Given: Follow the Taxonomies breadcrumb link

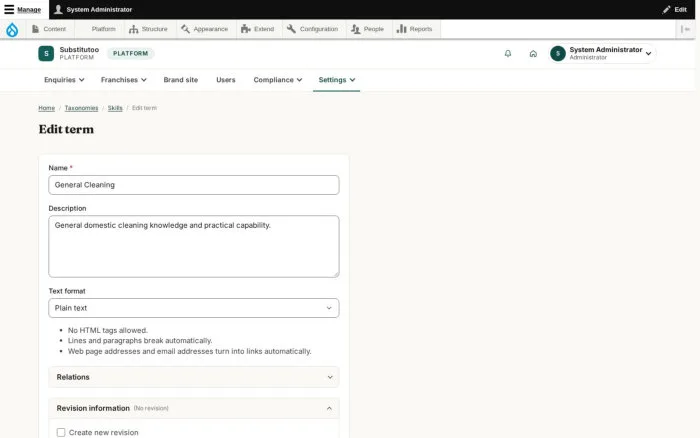Looking at the screenshot, I should pos(81,108).
